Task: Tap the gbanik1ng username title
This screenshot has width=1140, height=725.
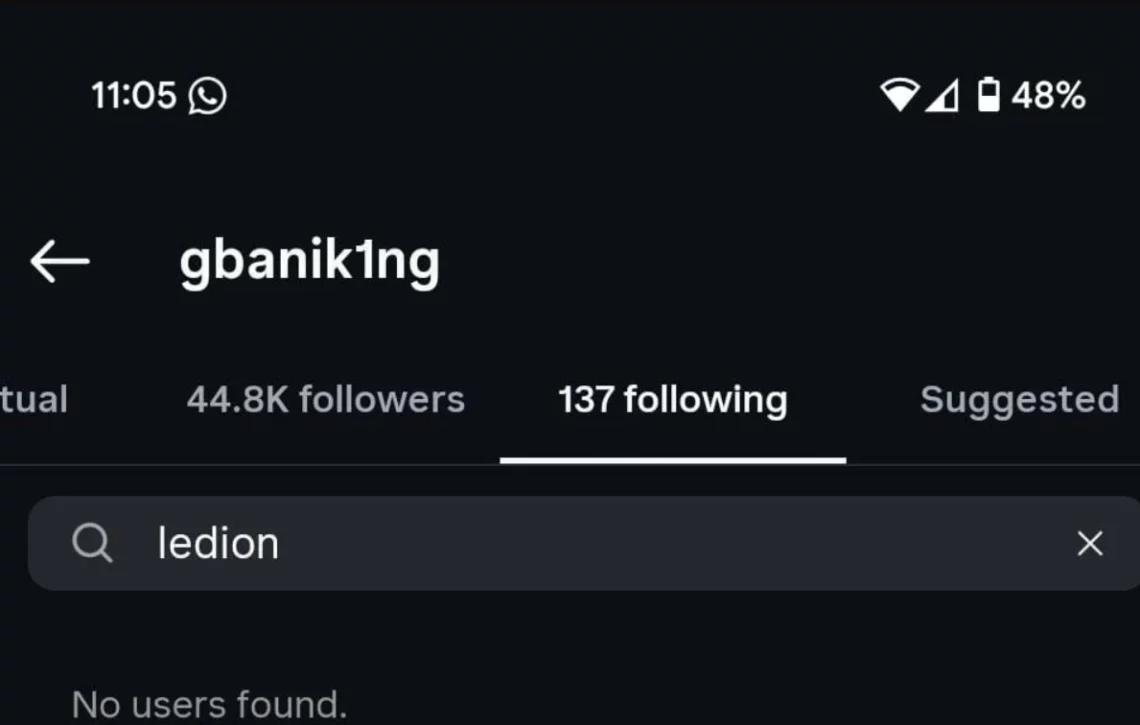Action: coord(309,262)
